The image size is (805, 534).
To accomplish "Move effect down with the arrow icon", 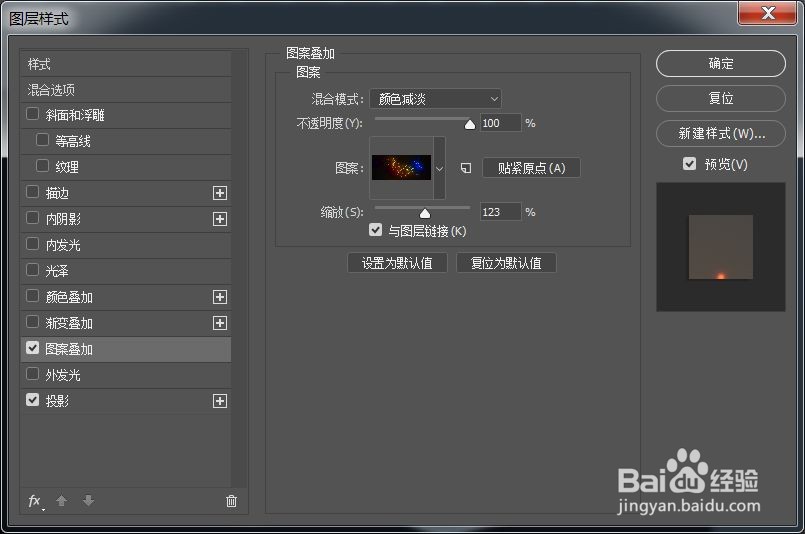I will click(x=88, y=501).
